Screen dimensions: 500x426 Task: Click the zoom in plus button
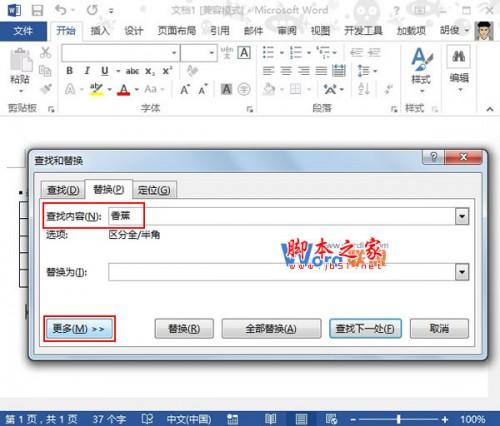tap(444, 419)
